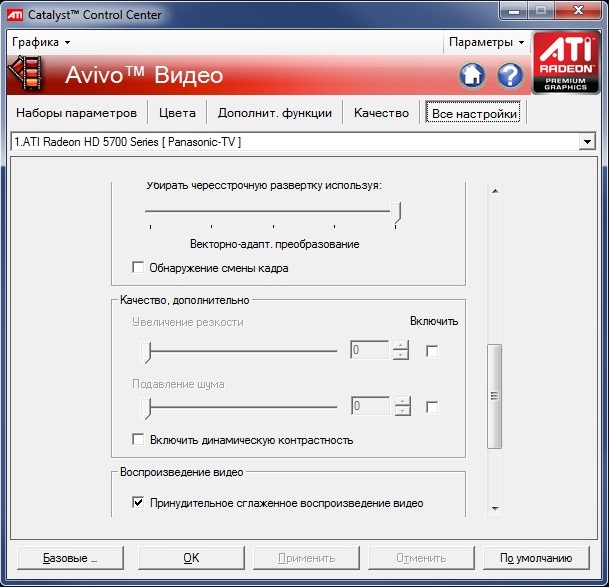Increase noise reduction value with up spinner
This screenshot has height=588, width=609.
click(x=402, y=401)
